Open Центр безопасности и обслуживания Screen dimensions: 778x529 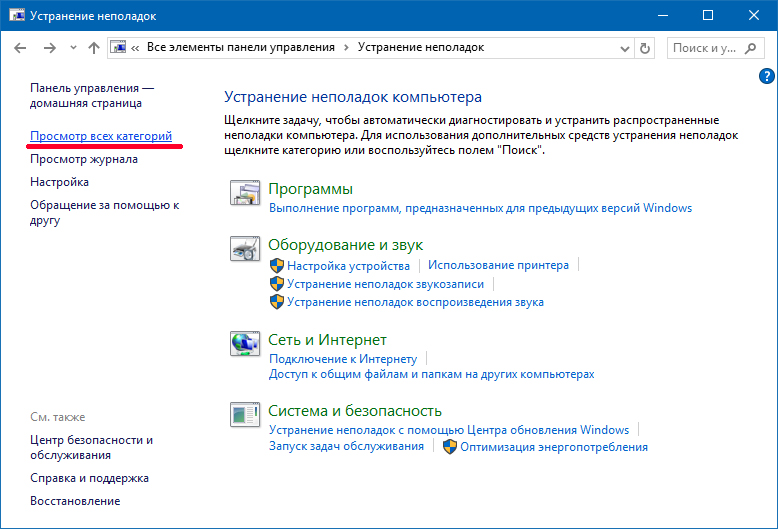(92, 447)
